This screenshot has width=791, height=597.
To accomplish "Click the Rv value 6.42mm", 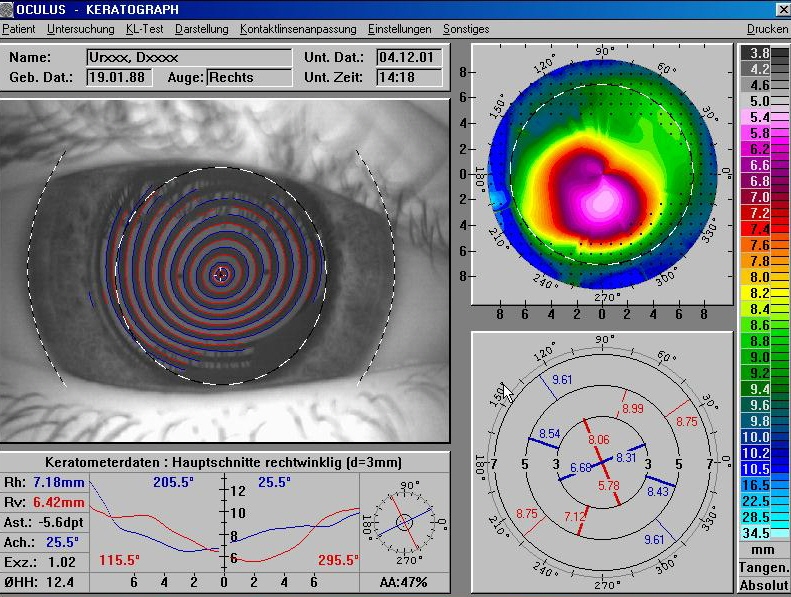I will [59, 503].
